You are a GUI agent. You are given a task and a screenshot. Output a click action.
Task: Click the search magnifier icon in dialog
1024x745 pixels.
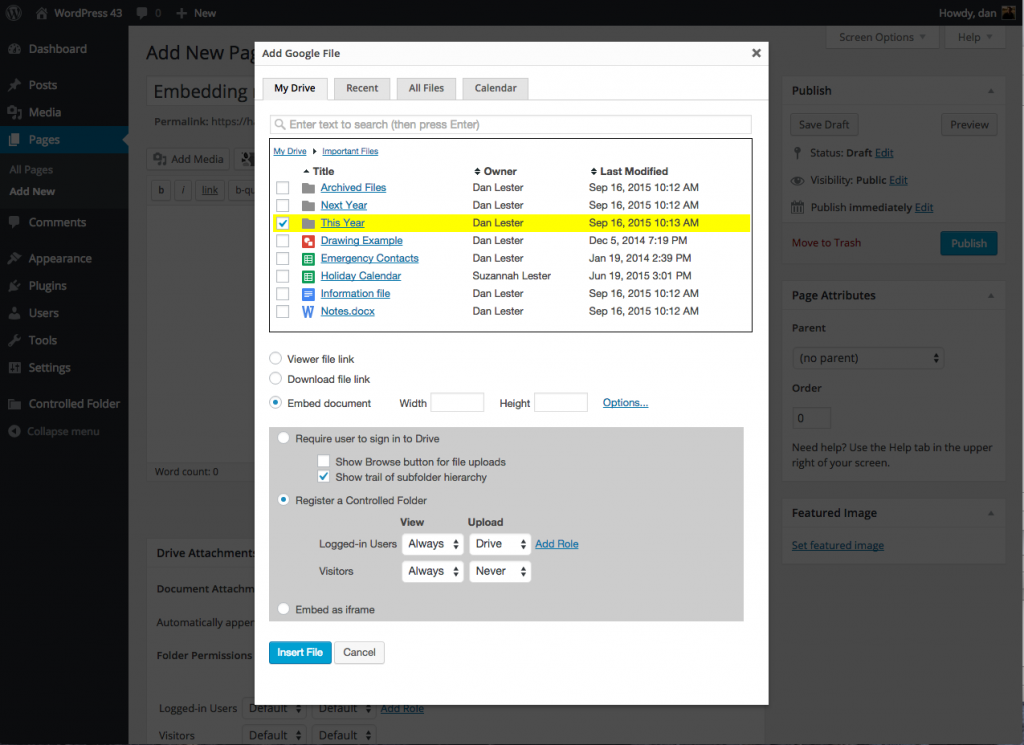[280, 125]
